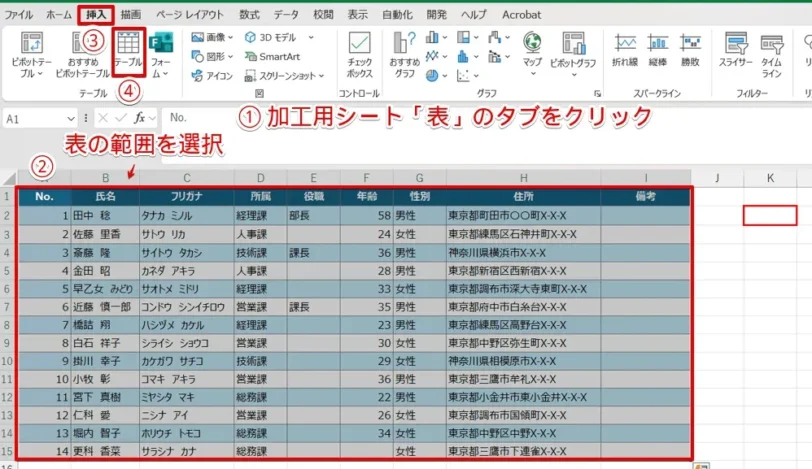This screenshot has height=469, width=812.
Task: Insert a スライサー filter
Action: click(x=735, y=50)
